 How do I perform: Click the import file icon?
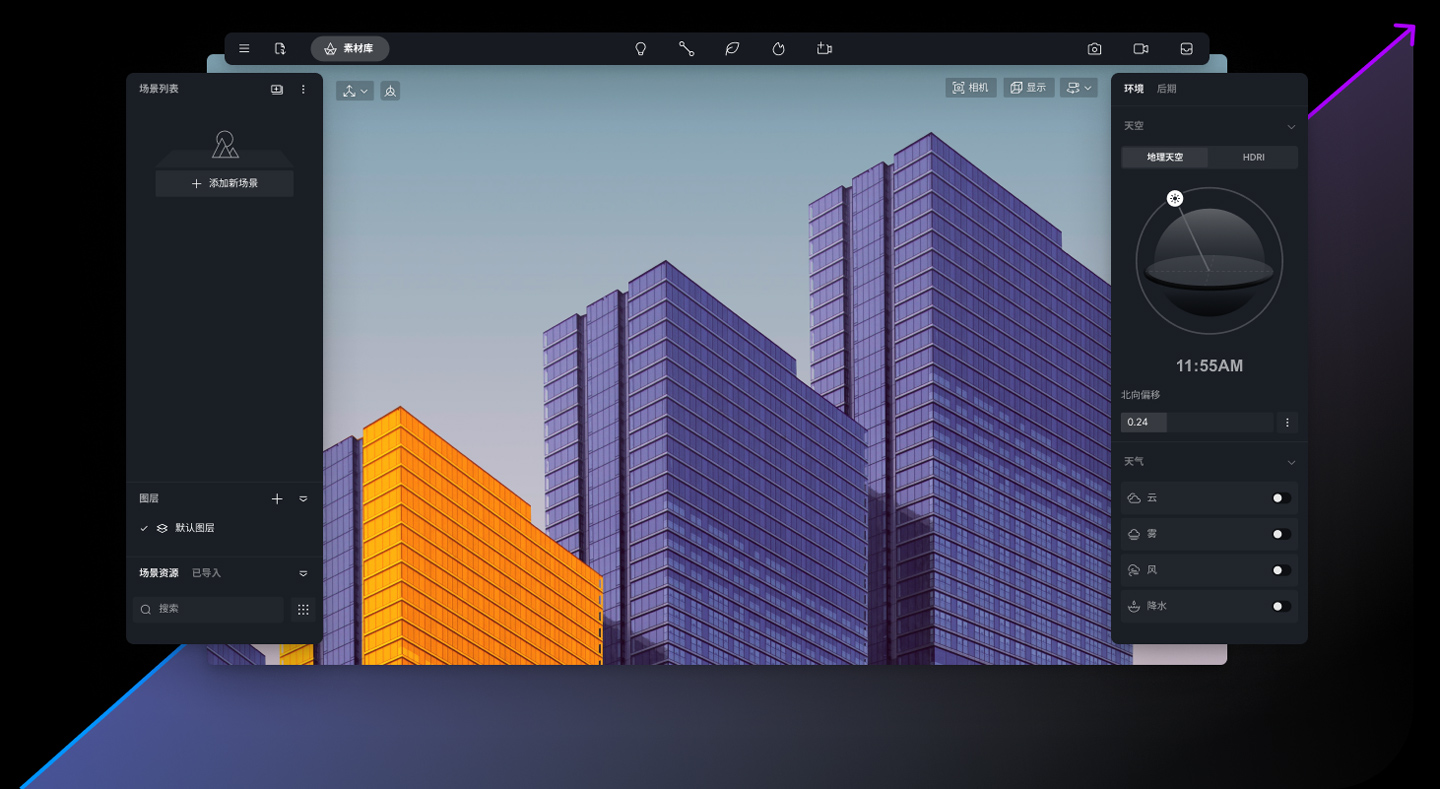280,49
